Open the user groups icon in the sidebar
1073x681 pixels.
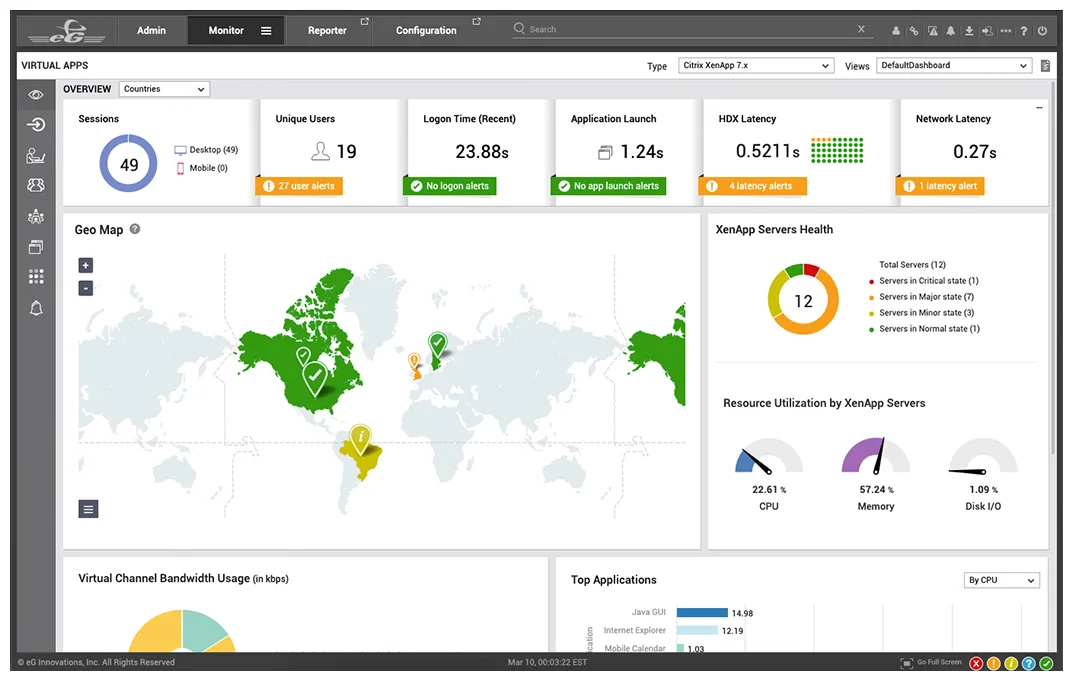point(36,185)
